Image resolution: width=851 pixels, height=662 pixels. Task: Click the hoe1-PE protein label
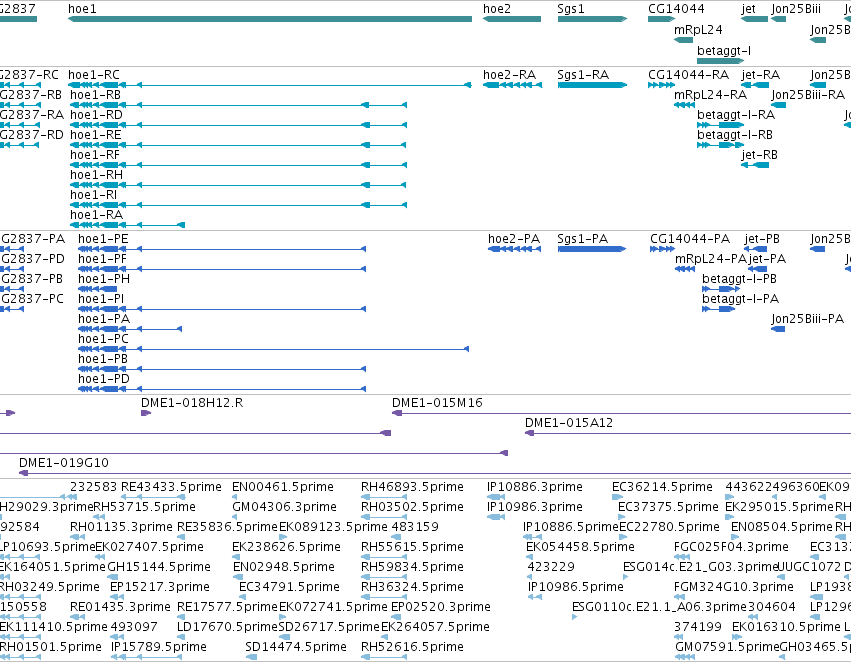(103, 239)
